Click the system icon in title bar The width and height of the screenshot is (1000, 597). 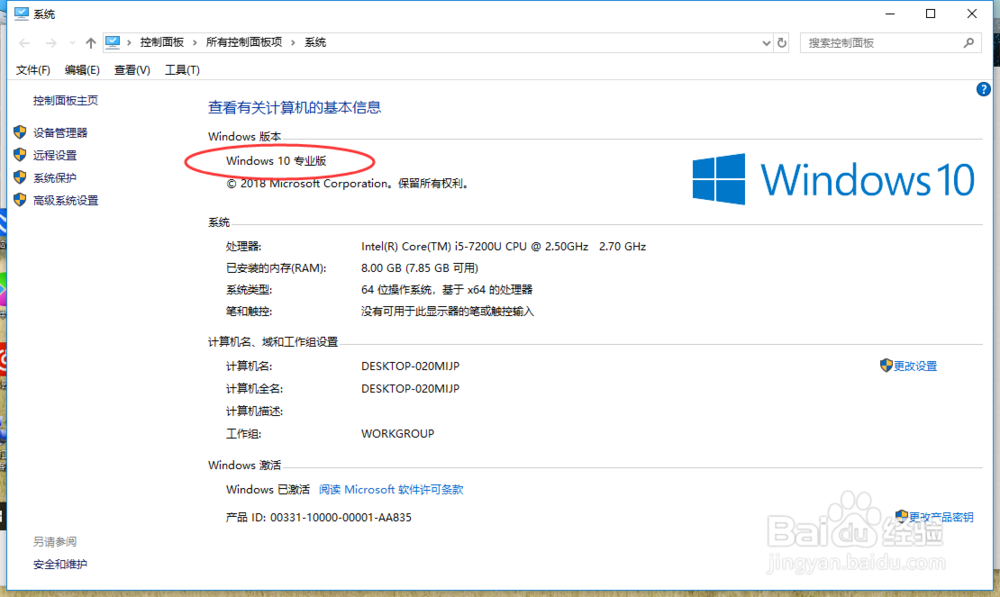click(21, 13)
